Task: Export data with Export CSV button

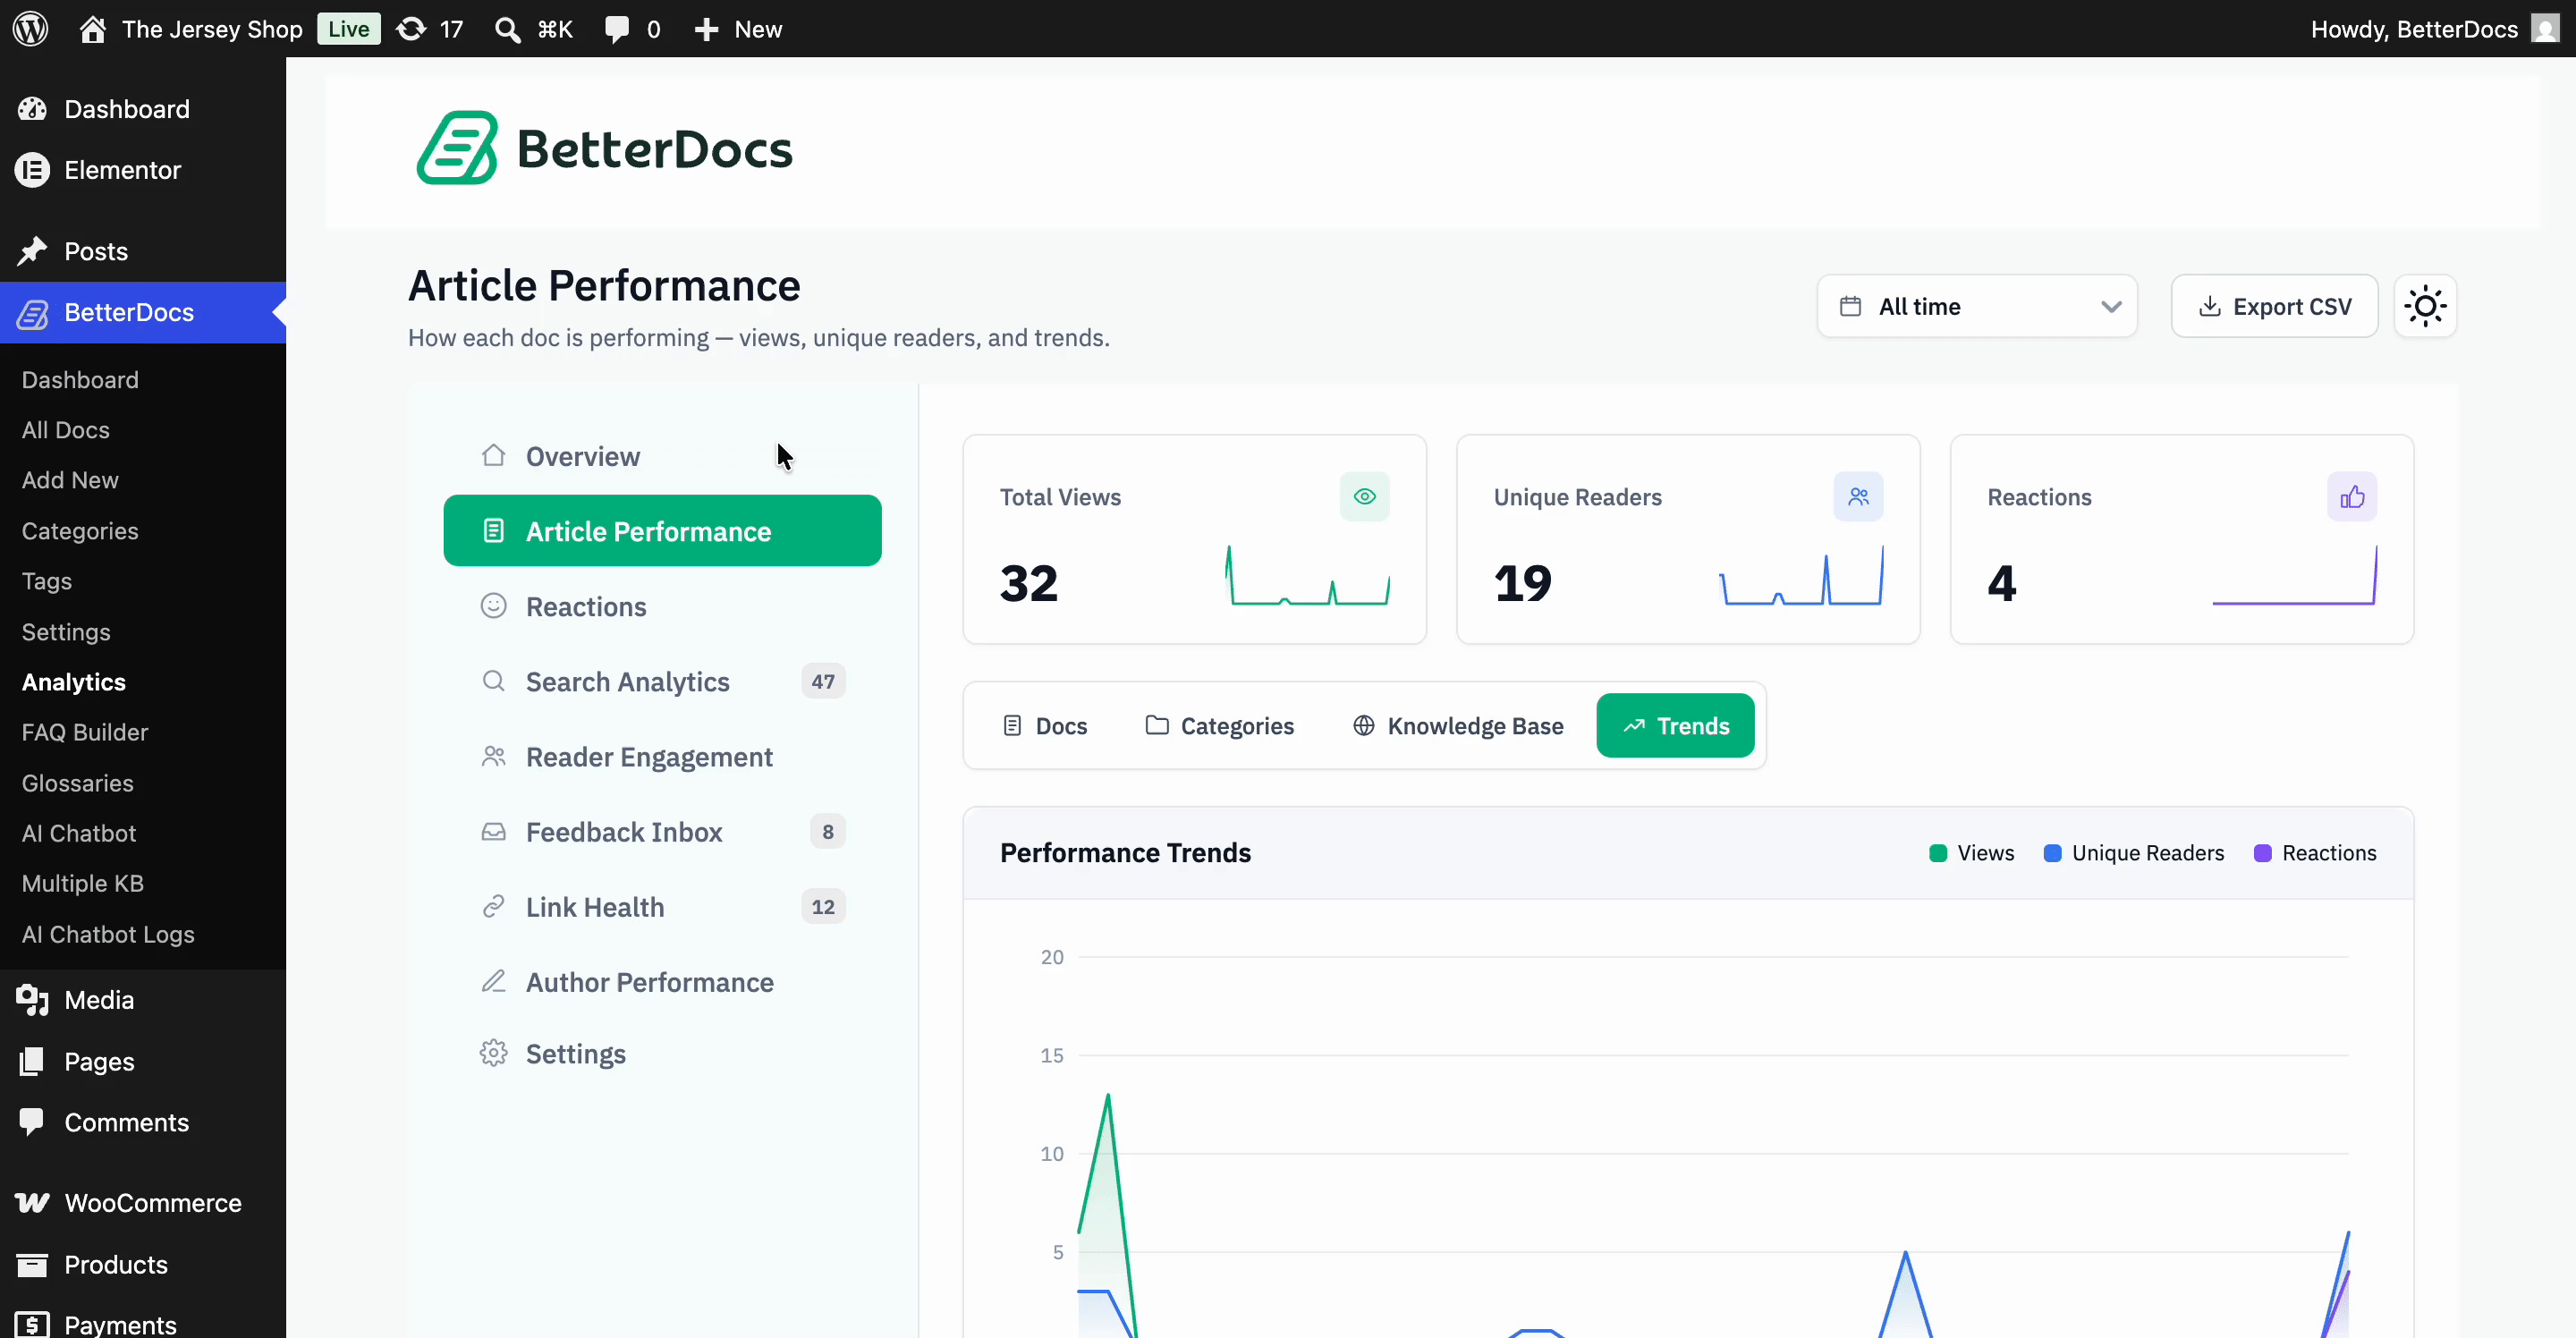Action: click(2274, 306)
